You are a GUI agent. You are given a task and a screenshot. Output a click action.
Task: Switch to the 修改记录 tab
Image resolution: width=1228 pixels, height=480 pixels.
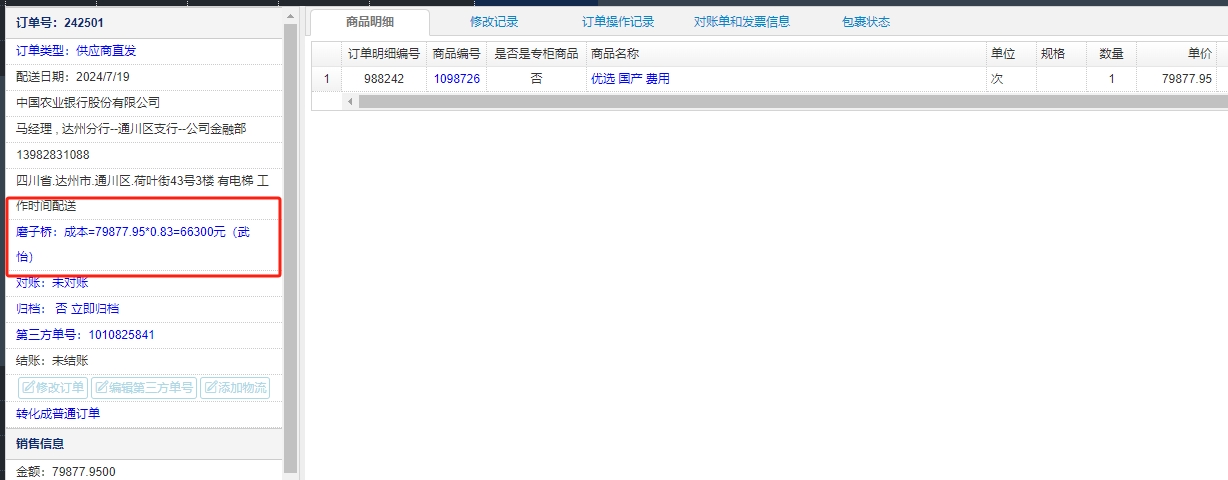tap(494, 22)
